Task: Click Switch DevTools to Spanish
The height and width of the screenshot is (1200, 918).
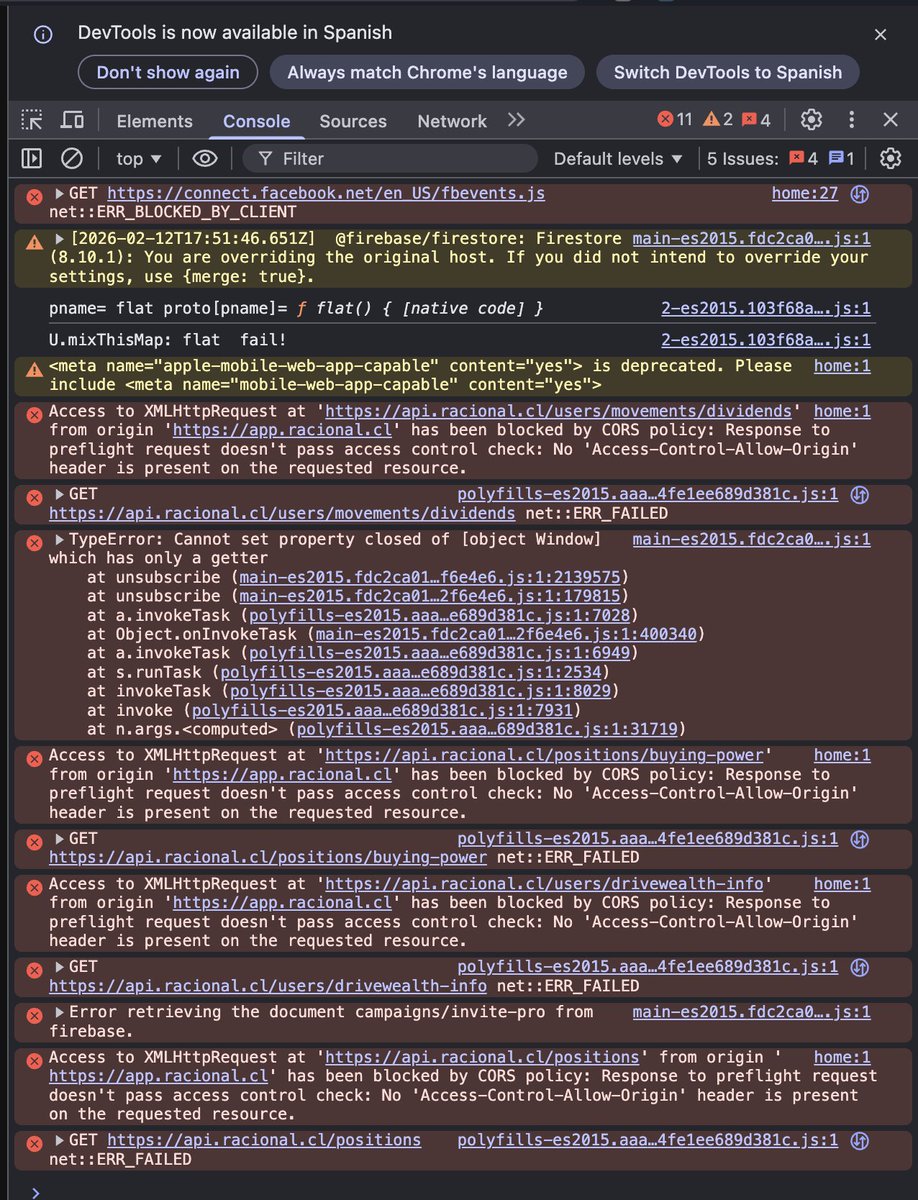Action: pos(728,72)
